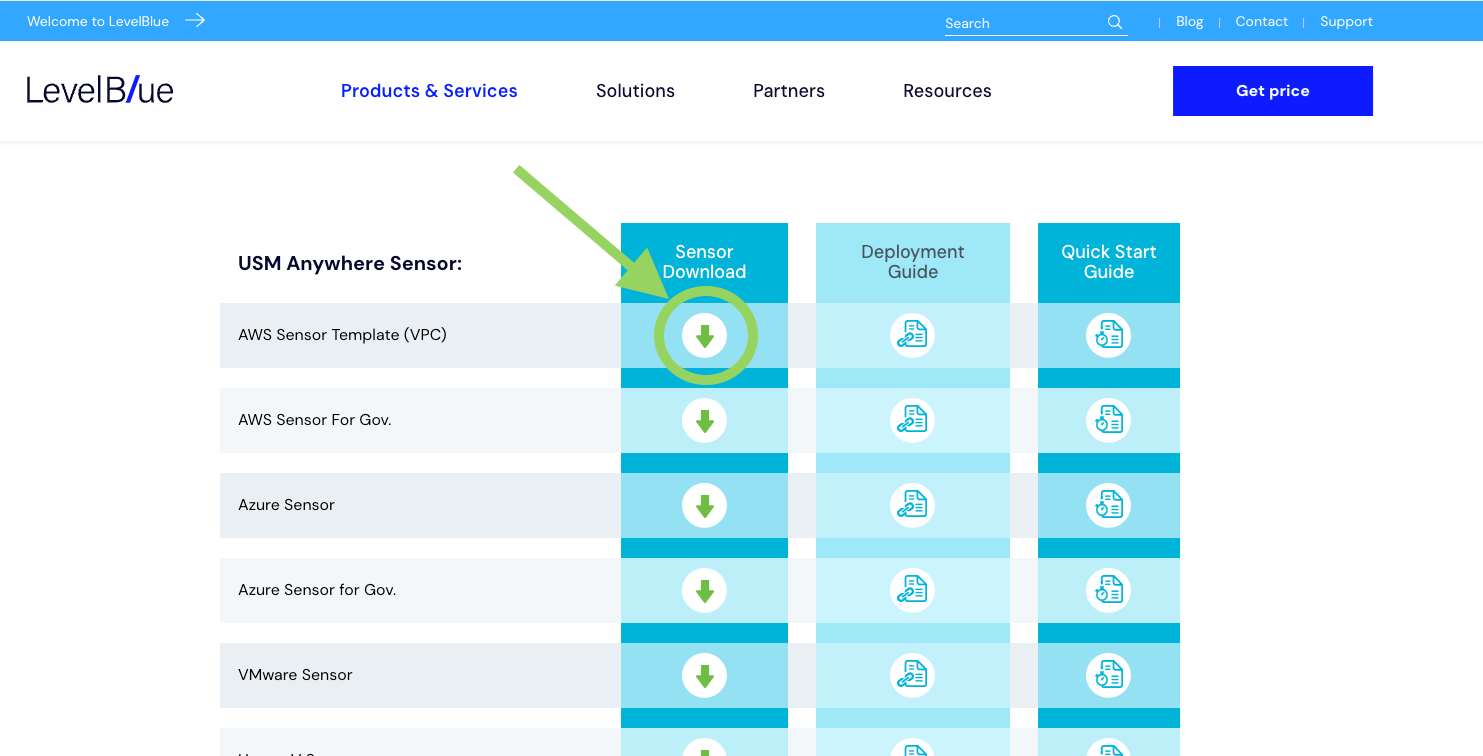1483x756 pixels.
Task: Click the Sensor Download column header
Action: (704, 262)
